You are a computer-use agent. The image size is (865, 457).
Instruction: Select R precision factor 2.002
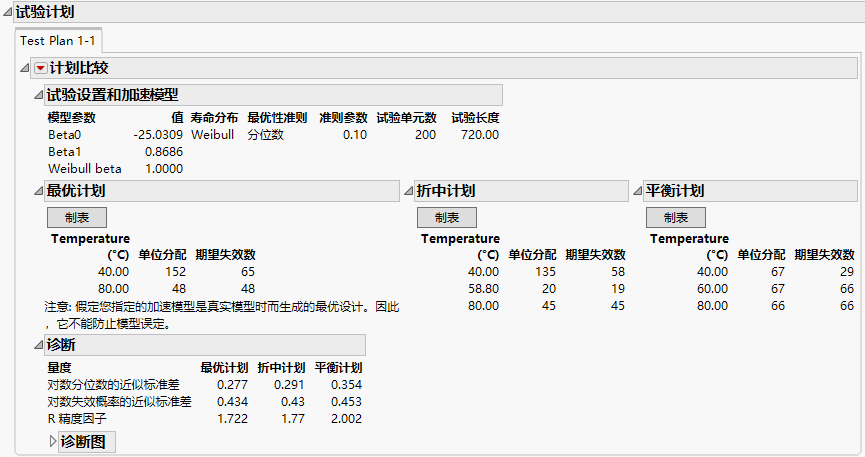click(346, 419)
